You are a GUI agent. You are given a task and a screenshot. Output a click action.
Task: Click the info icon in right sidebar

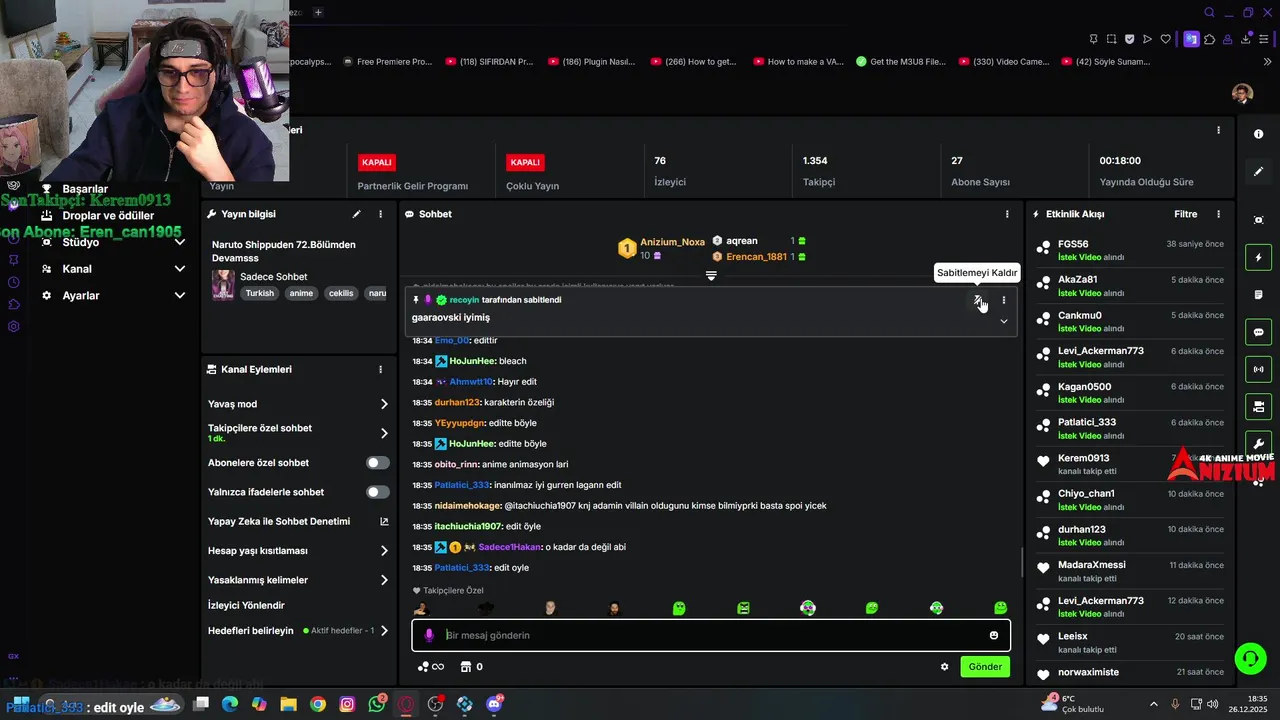pyautogui.click(x=1258, y=134)
